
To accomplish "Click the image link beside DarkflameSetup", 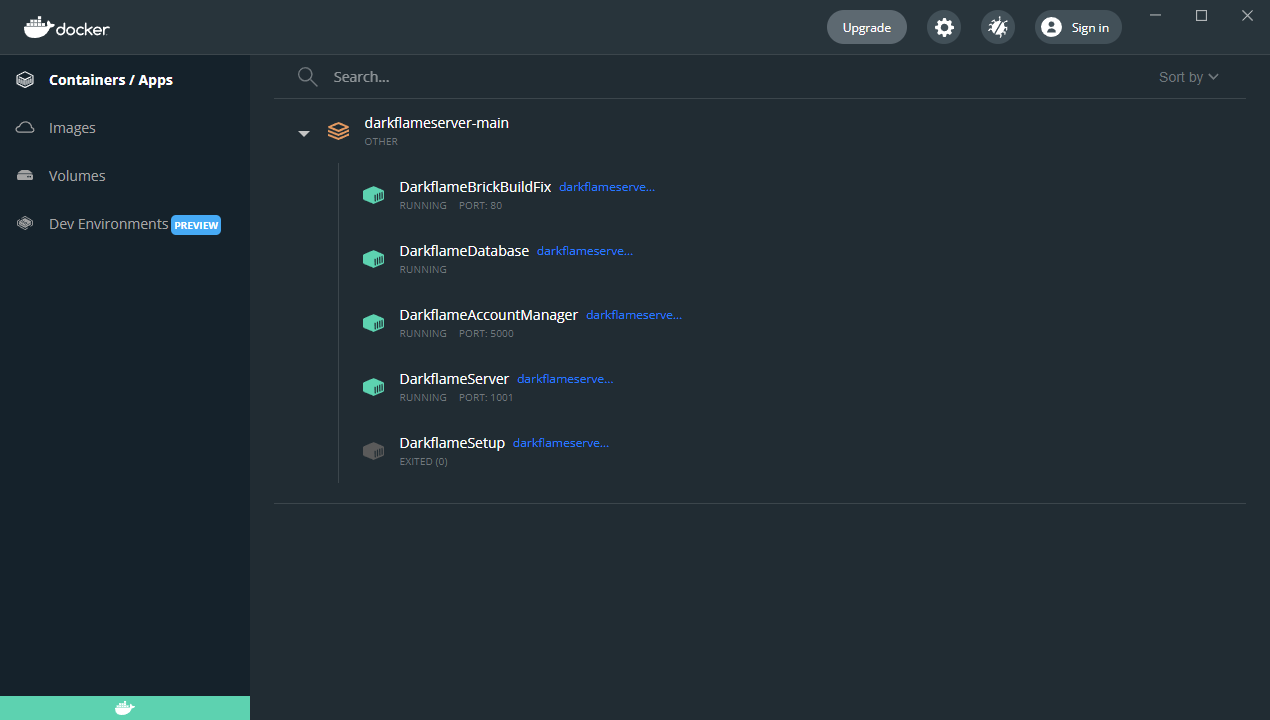I will click(x=560, y=442).
